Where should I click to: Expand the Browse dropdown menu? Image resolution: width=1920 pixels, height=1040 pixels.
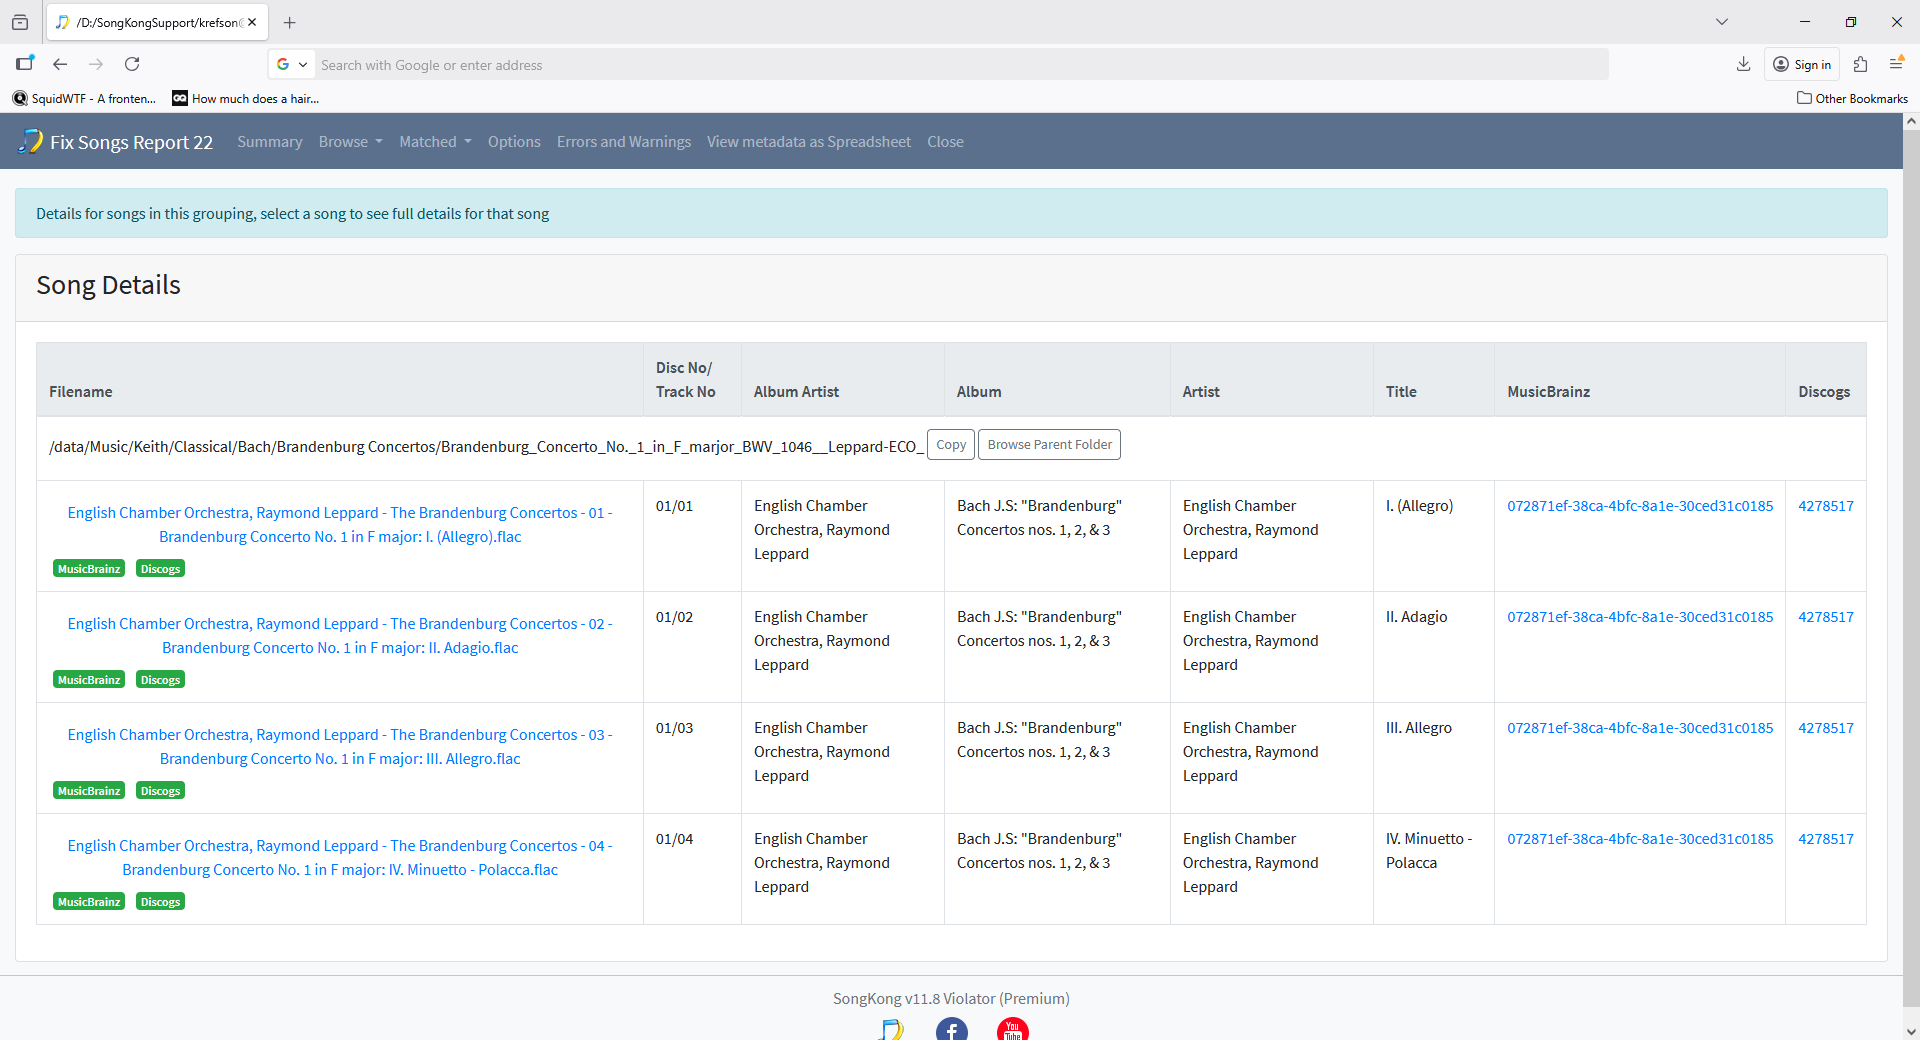[x=350, y=142]
